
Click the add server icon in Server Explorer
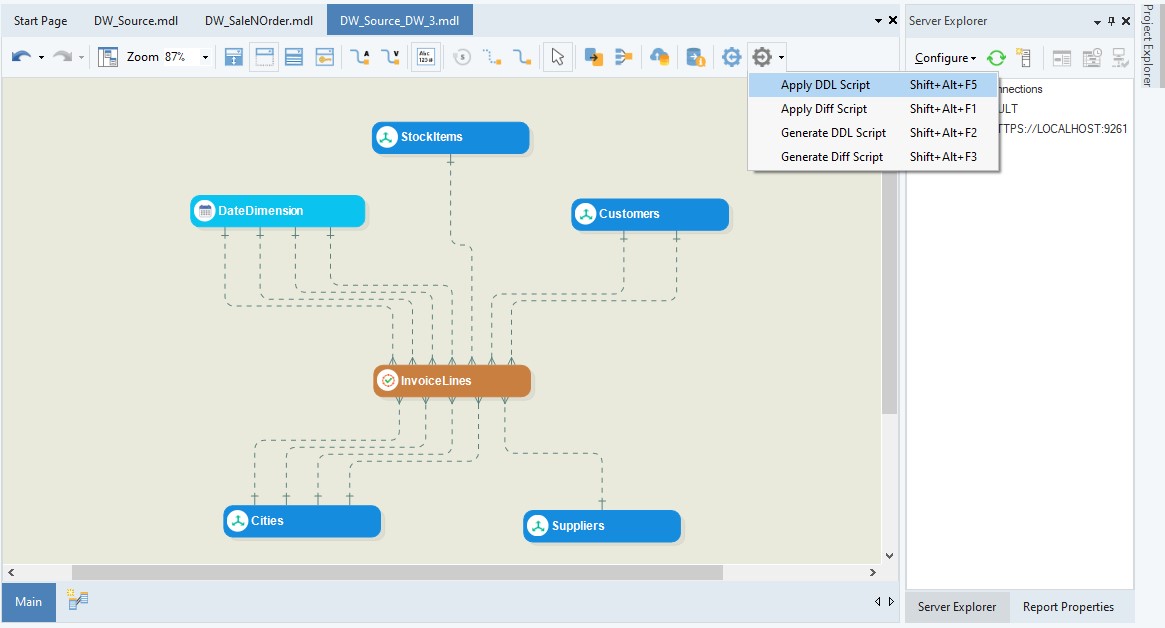click(1023, 58)
